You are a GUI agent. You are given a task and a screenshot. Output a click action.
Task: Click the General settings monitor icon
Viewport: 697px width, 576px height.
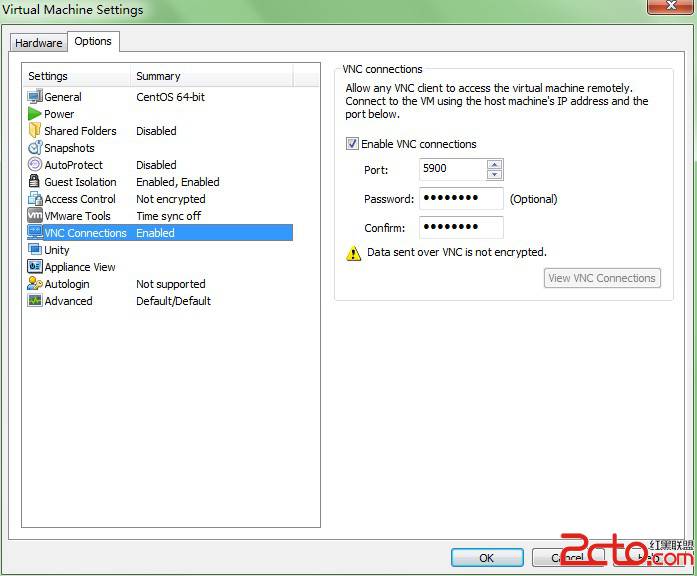coord(35,96)
